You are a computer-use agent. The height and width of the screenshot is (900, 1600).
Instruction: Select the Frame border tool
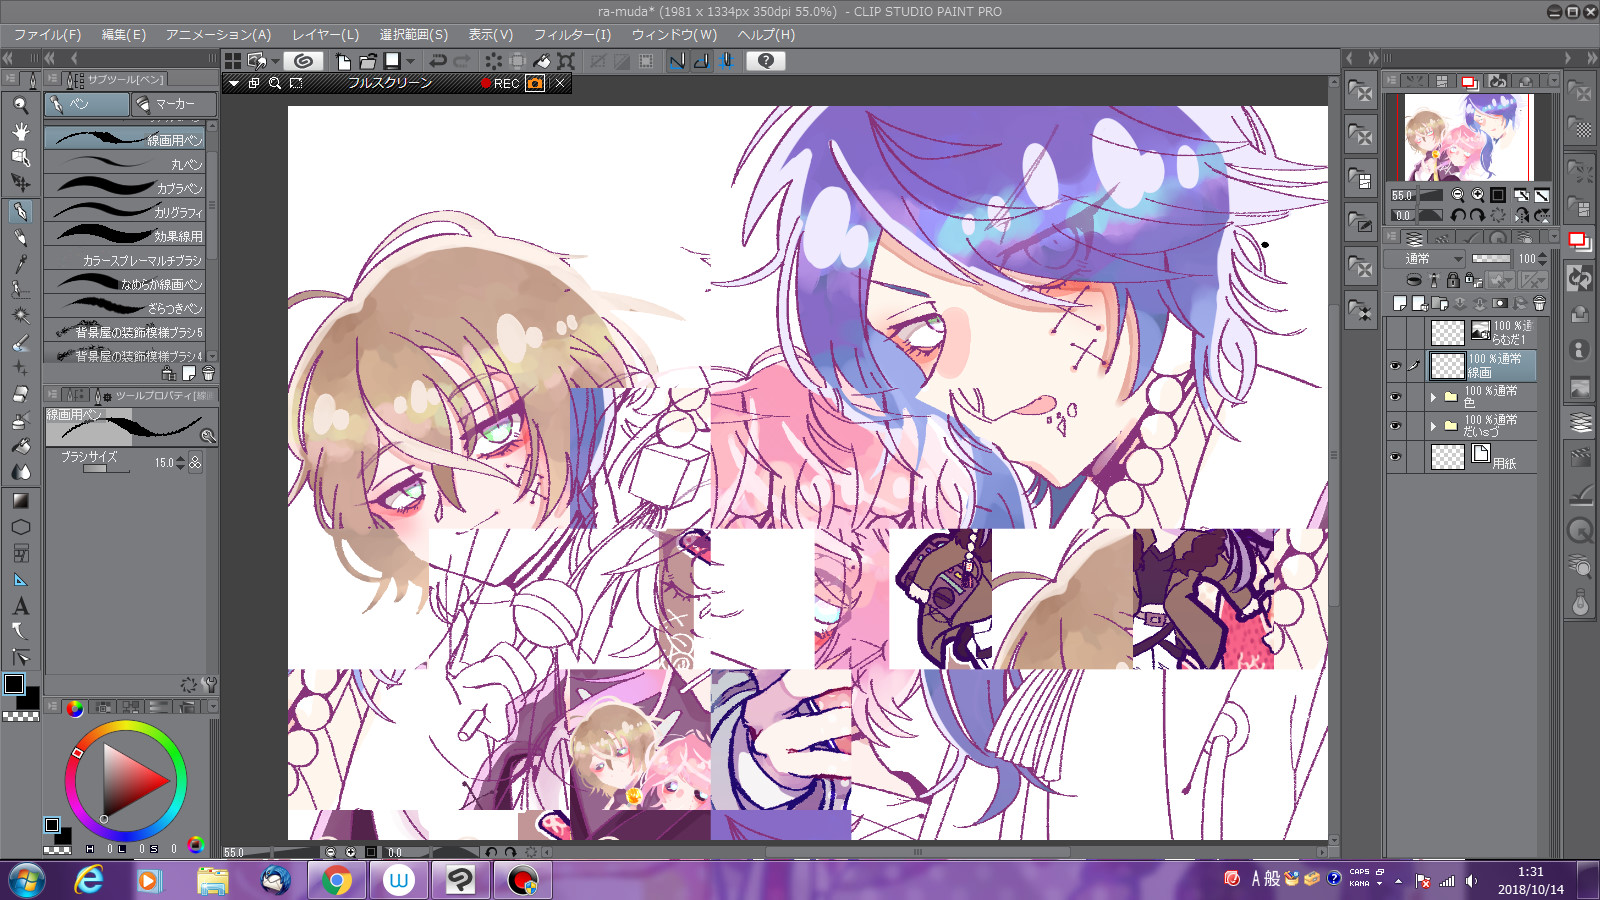(x=20, y=553)
